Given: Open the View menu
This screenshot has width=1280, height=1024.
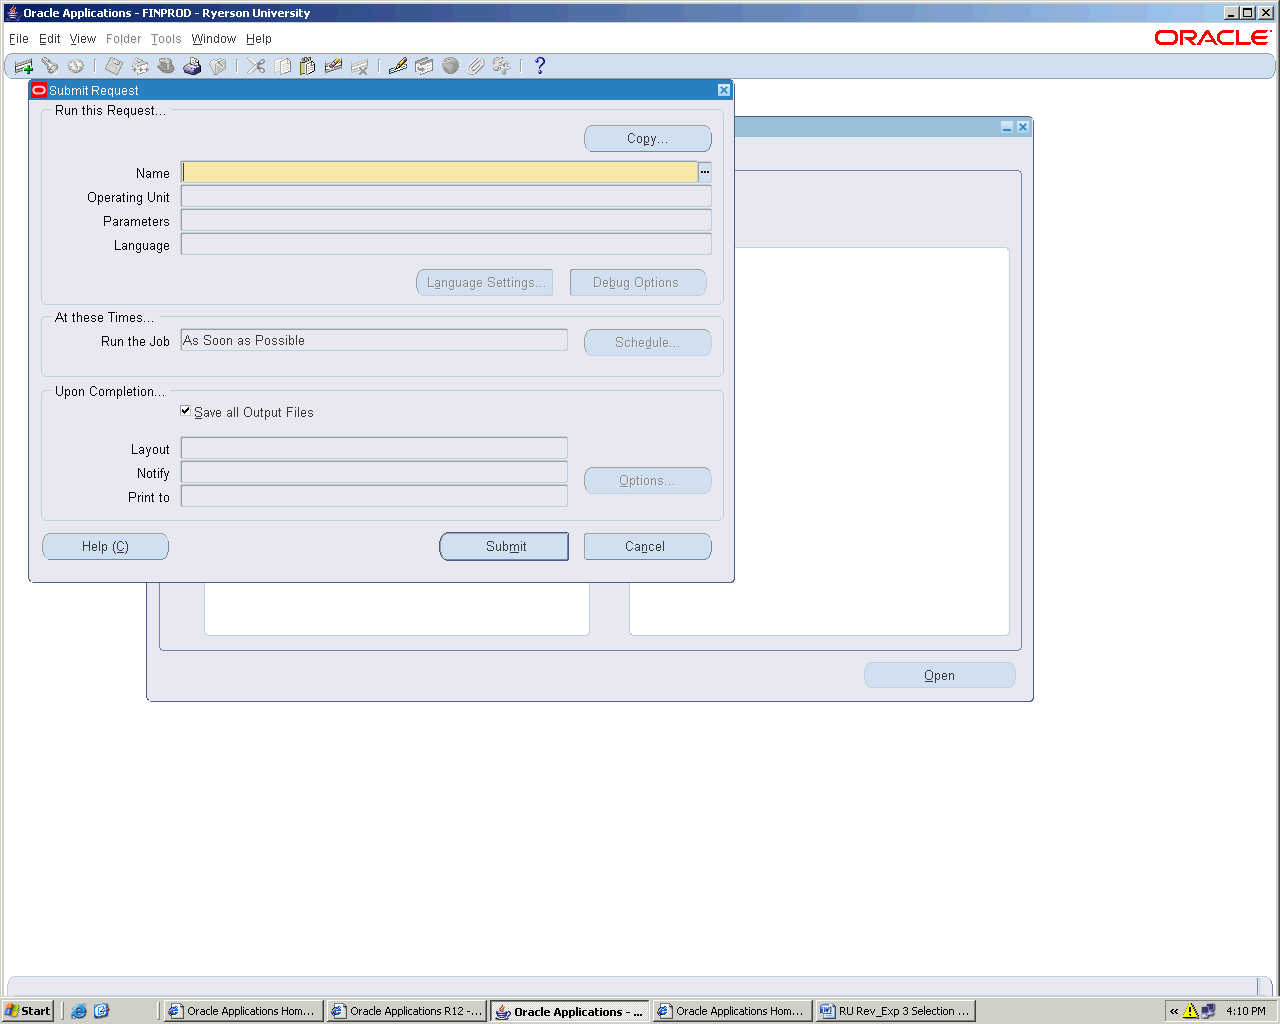Looking at the screenshot, I should [83, 39].
